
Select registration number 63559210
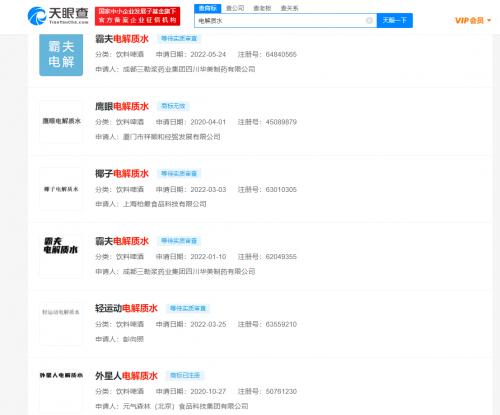click(x=281, y=324)
